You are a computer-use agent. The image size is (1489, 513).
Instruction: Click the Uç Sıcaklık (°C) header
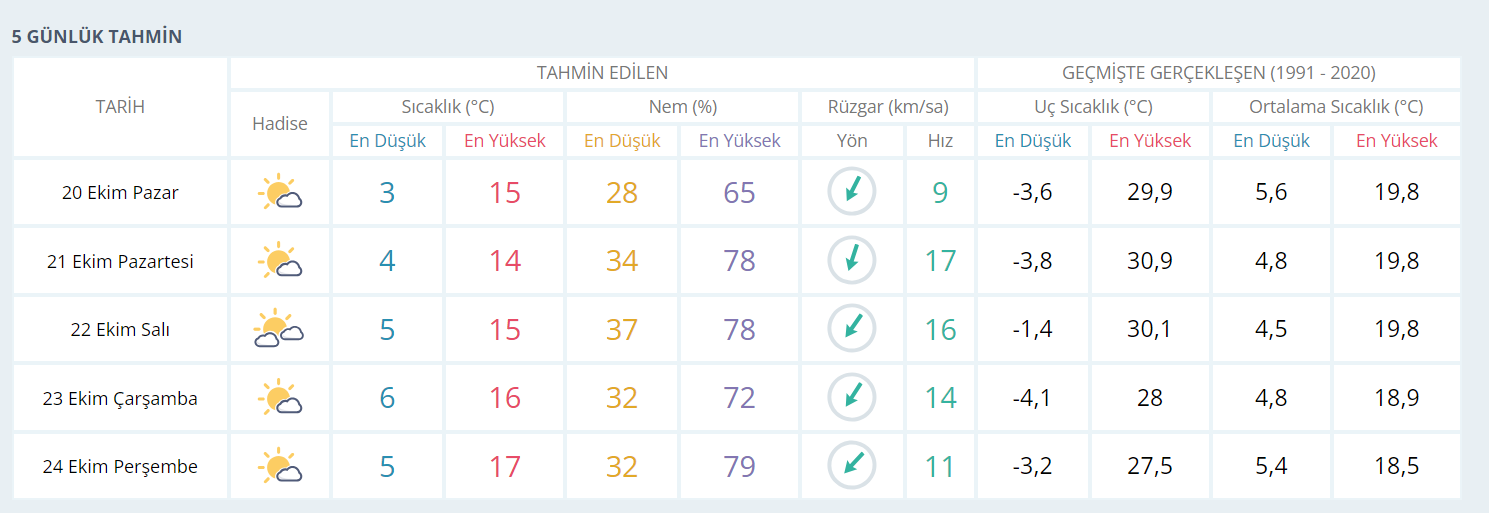pyautogui.click(x=1093, y=107)
